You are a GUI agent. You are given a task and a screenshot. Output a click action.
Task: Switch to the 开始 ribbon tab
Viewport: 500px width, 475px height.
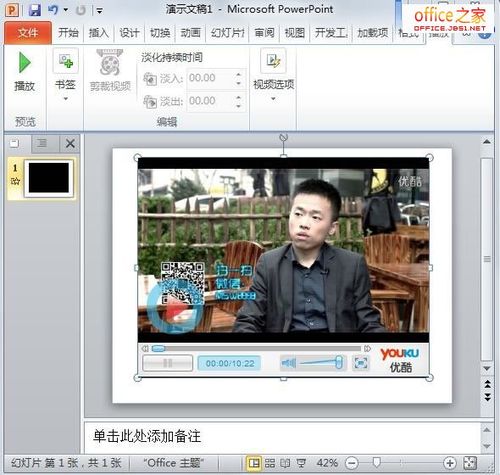[x=68, y=33]
